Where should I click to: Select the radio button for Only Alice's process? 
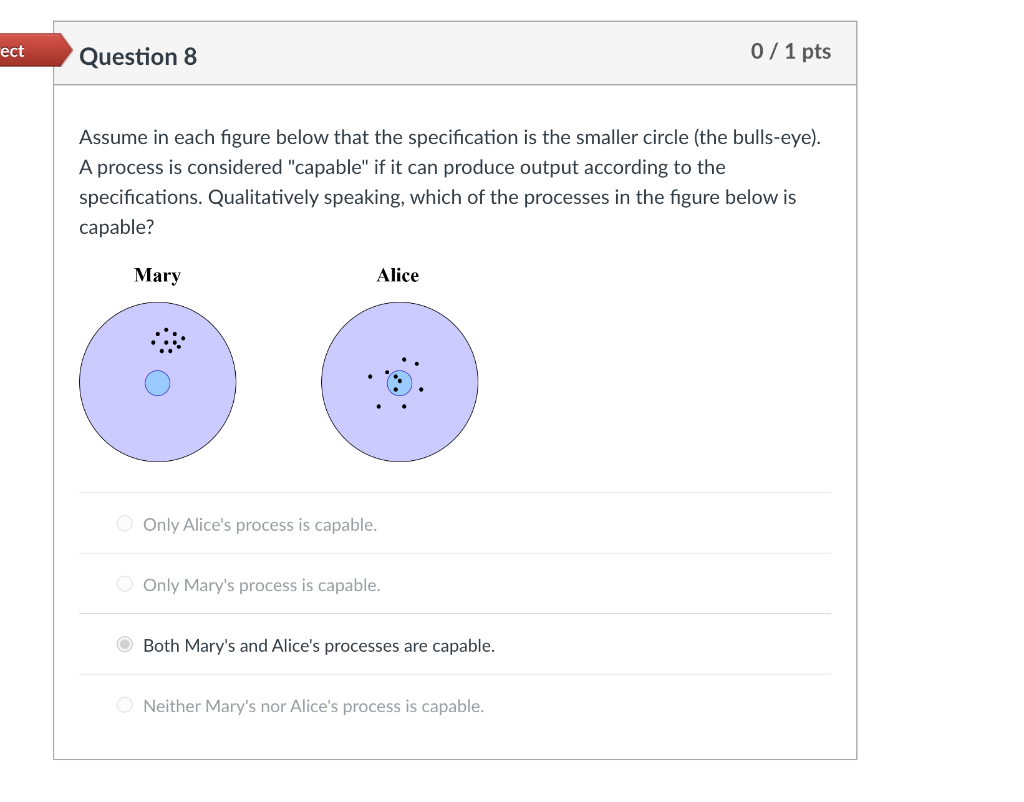tap(124, 522)
